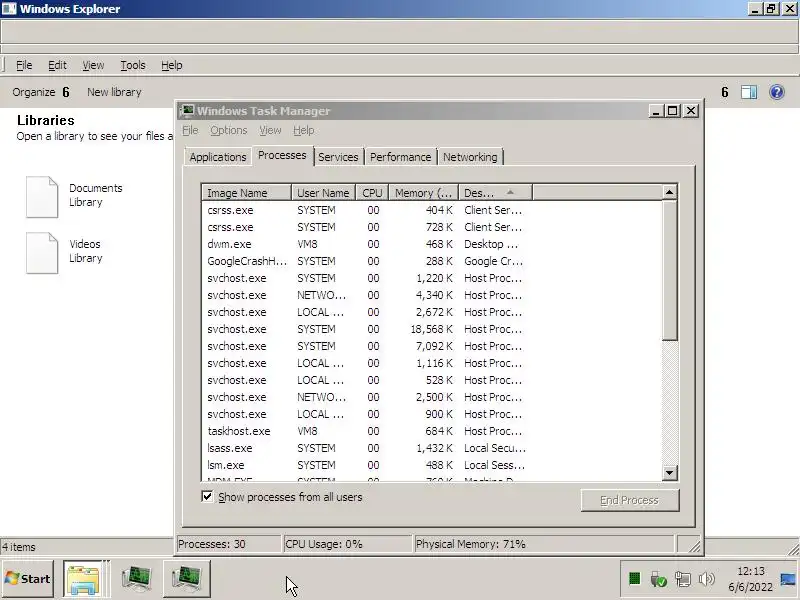
Task: Select the taskhost.exe process row
Action: pos(366,431)
